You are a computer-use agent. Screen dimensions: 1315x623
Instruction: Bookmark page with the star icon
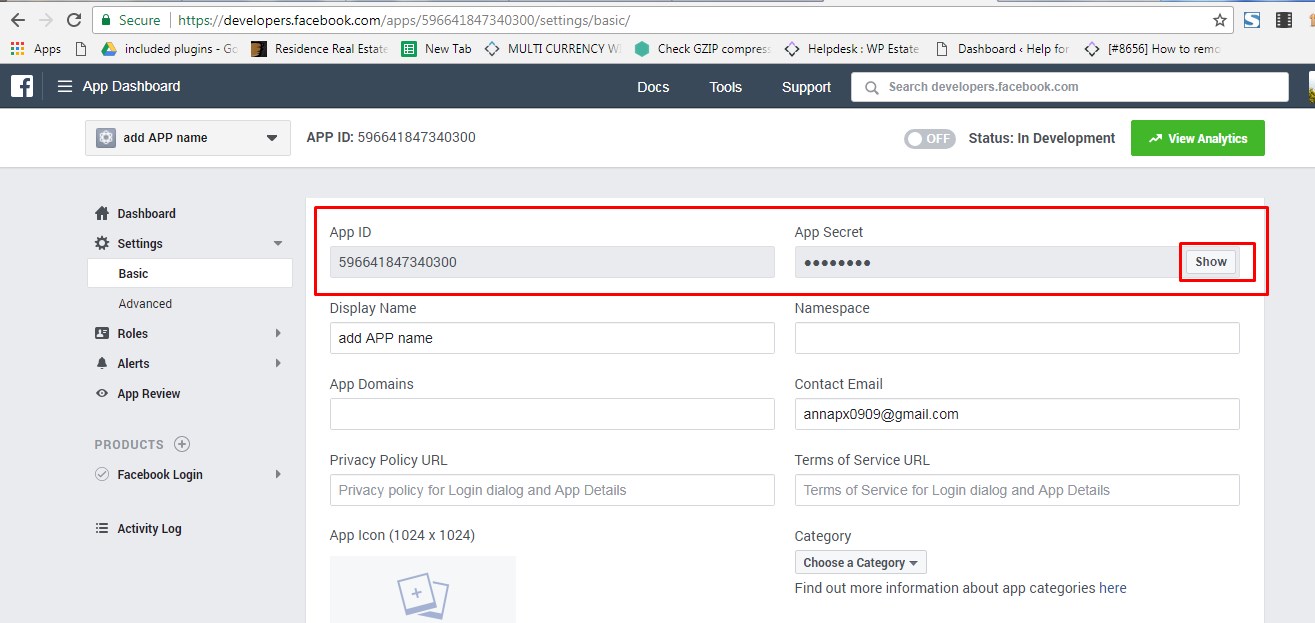click(x=1220, y=20)
